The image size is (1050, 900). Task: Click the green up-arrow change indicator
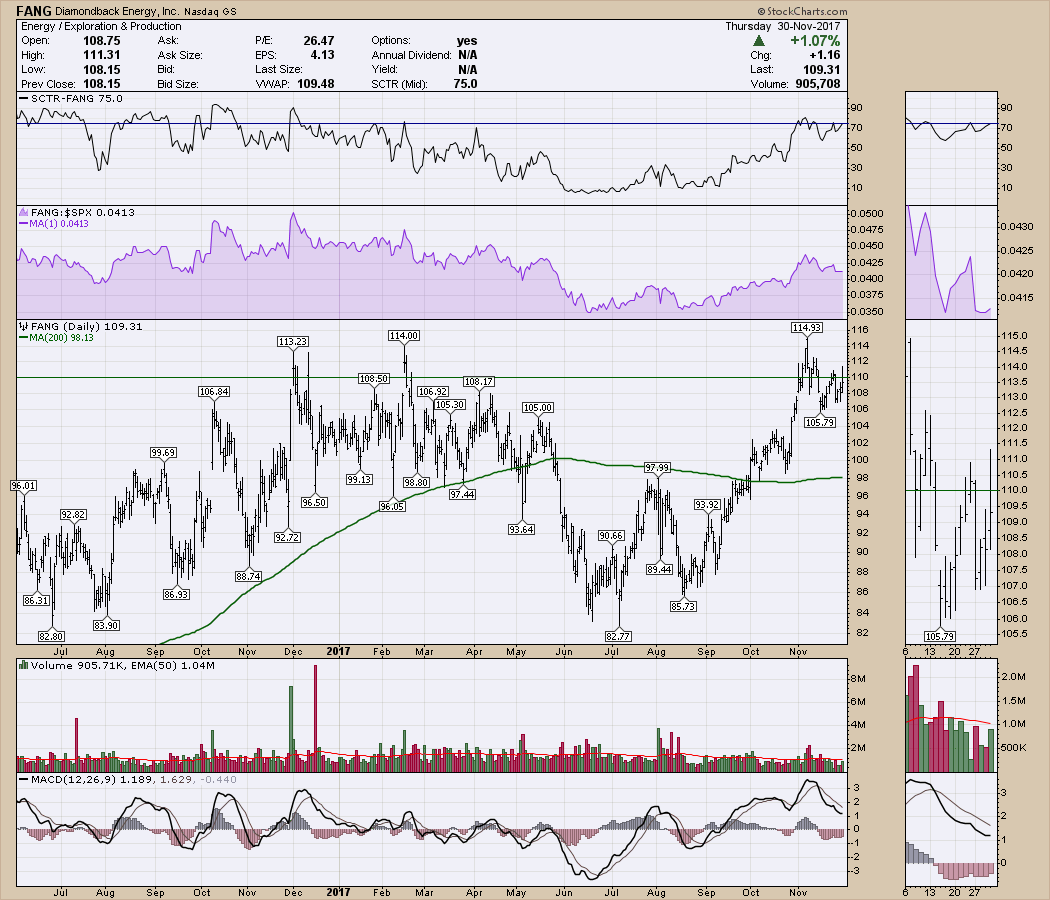tap(759, 41)
